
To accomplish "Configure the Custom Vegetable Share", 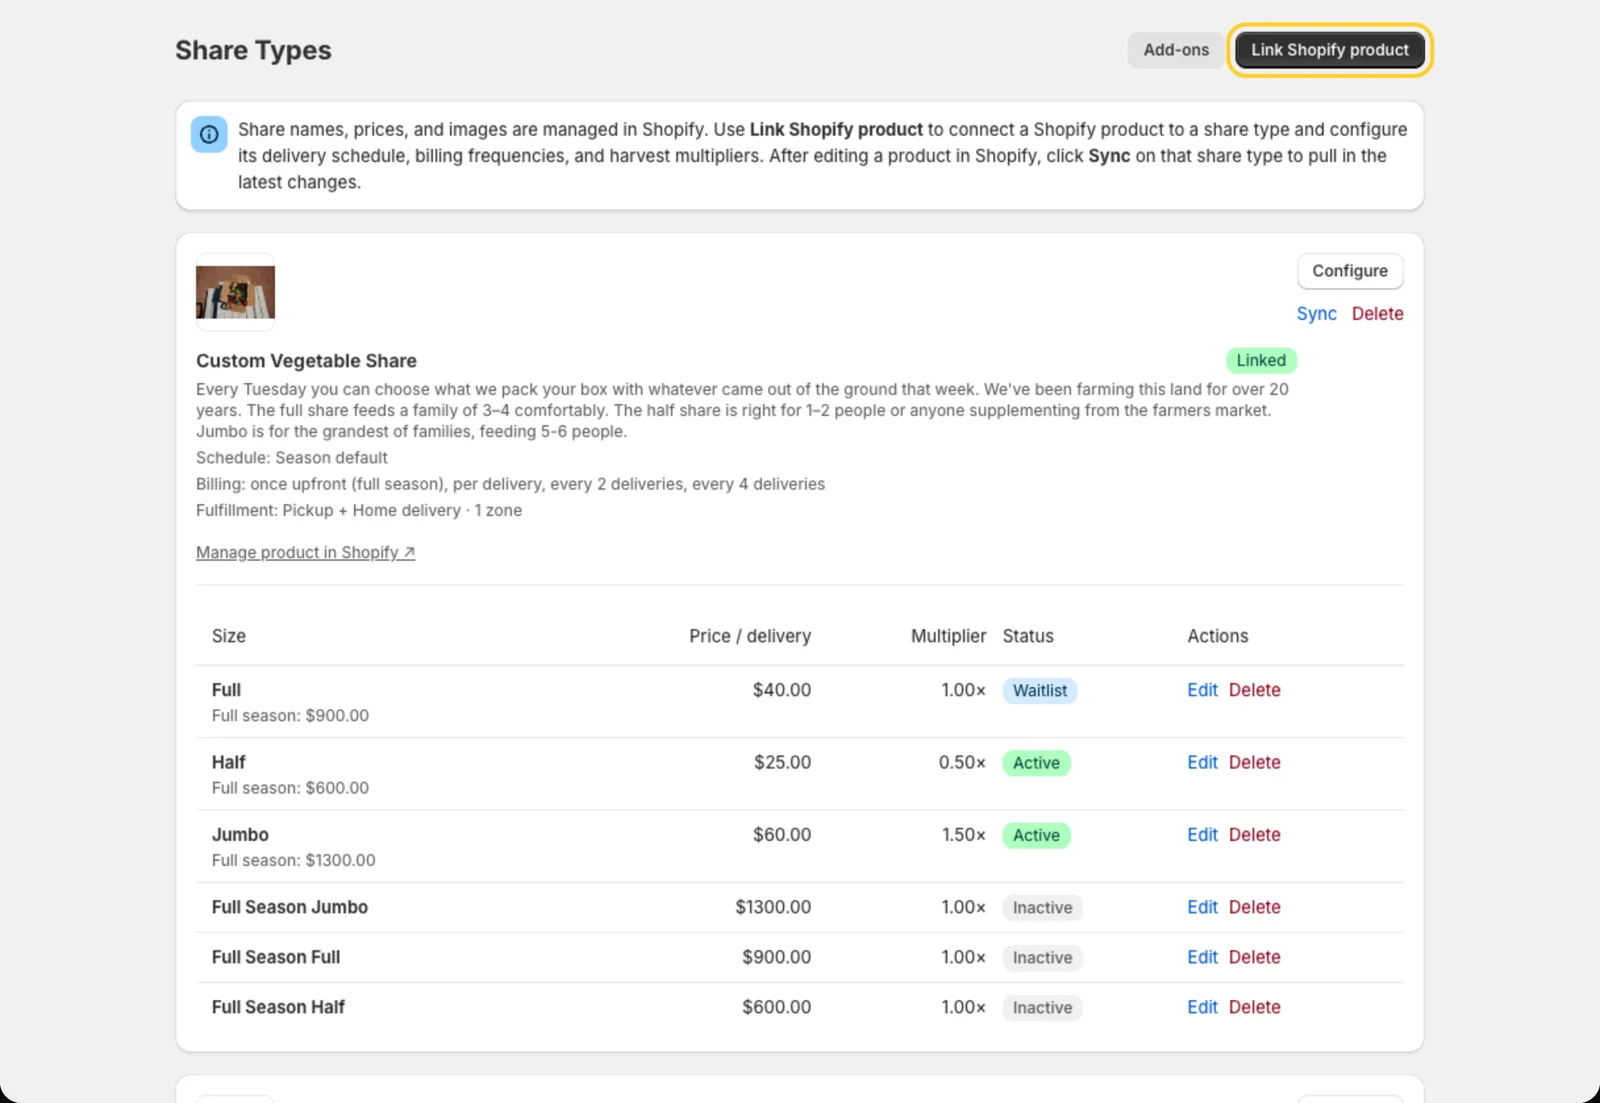I will pyautogui.click(x=1350, y=271).
